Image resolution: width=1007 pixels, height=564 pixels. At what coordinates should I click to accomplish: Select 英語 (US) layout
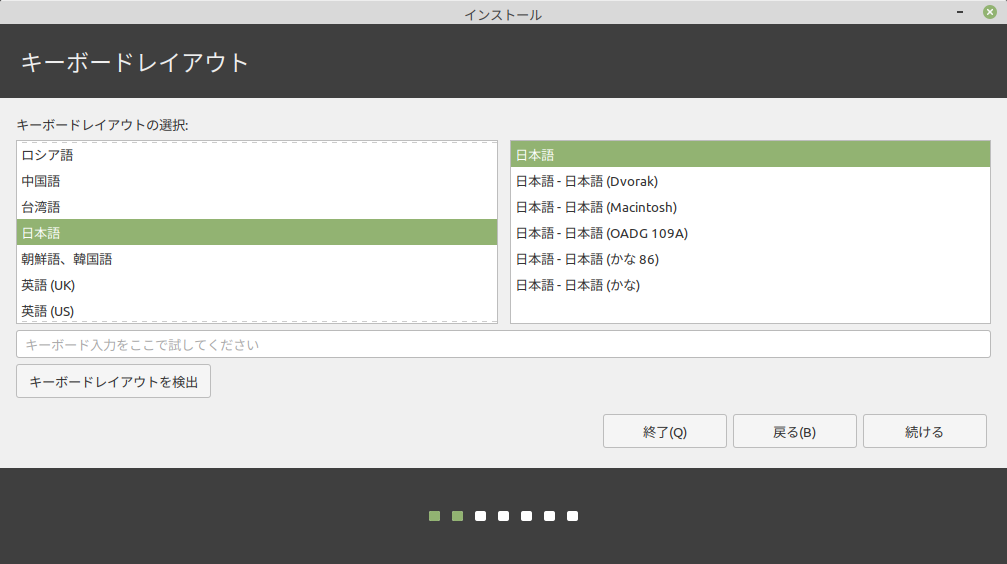point(257,311)
